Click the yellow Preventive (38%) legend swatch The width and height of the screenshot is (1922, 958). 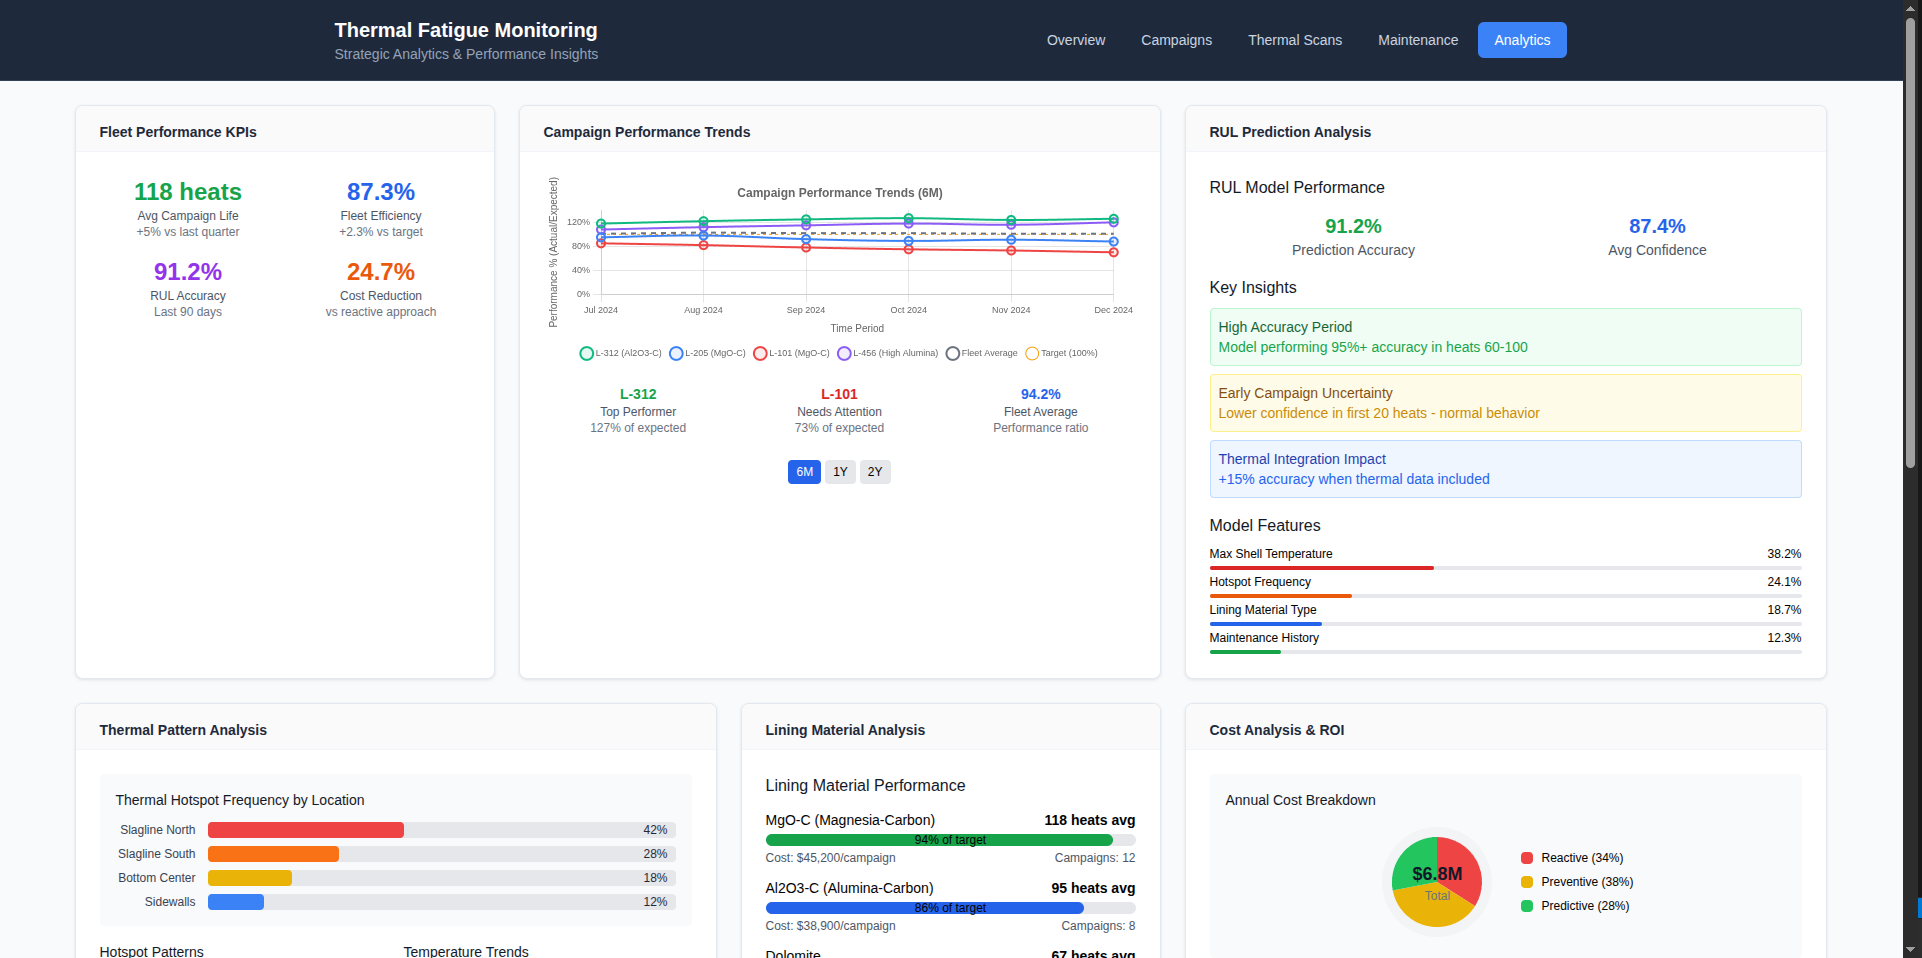[x=1527, y=882]
